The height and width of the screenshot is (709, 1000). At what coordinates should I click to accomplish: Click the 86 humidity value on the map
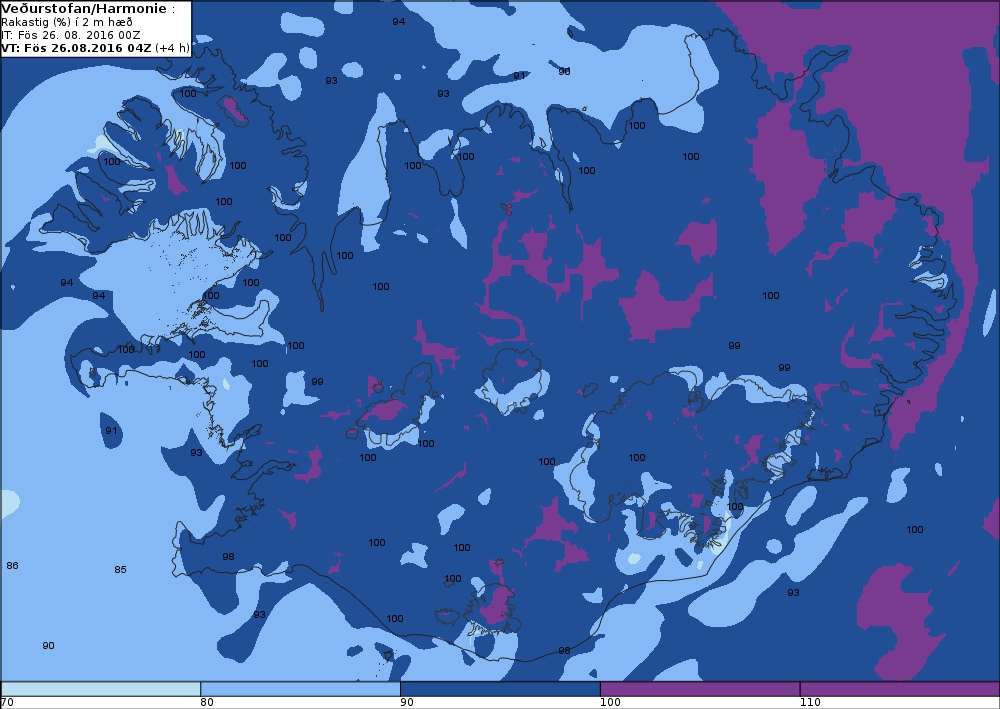(x=12, y=566)
